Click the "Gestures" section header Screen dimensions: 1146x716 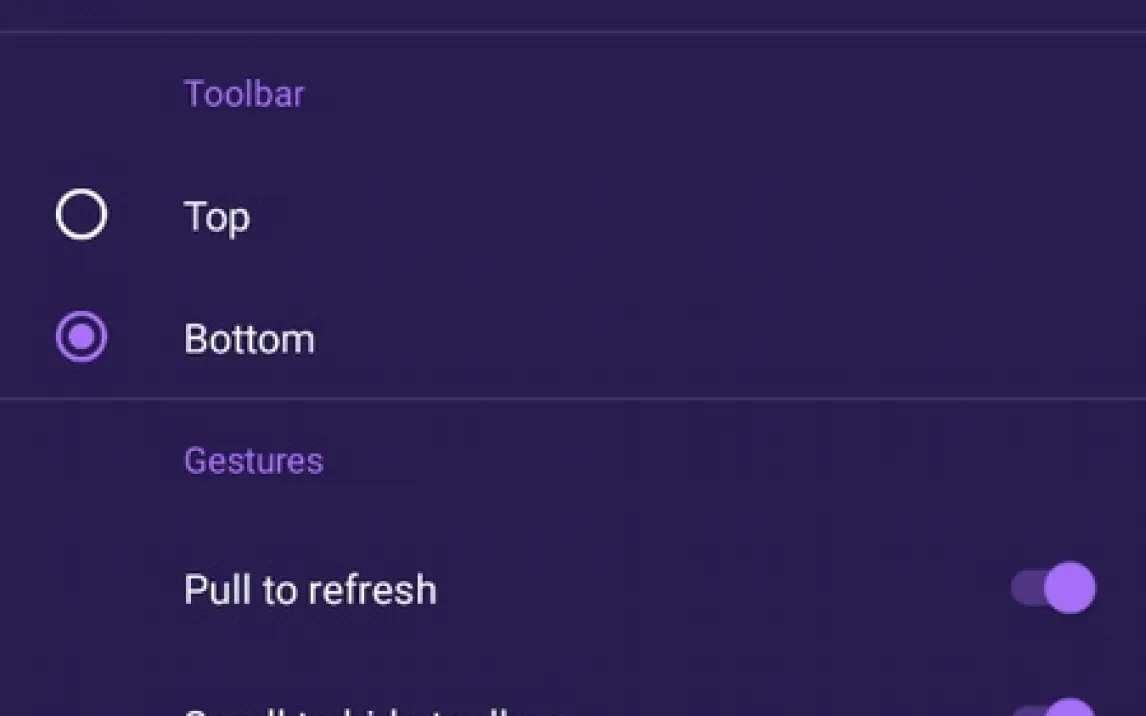coord(253,461)
